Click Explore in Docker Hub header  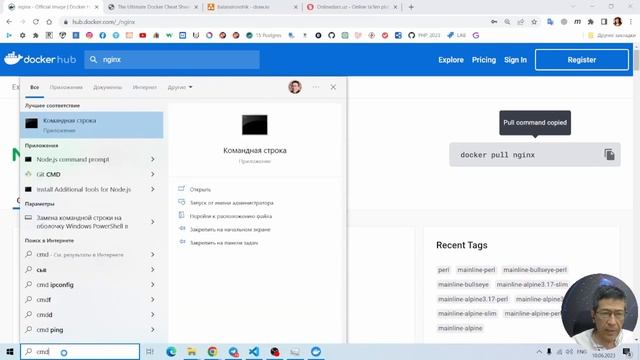coord(451,60)
